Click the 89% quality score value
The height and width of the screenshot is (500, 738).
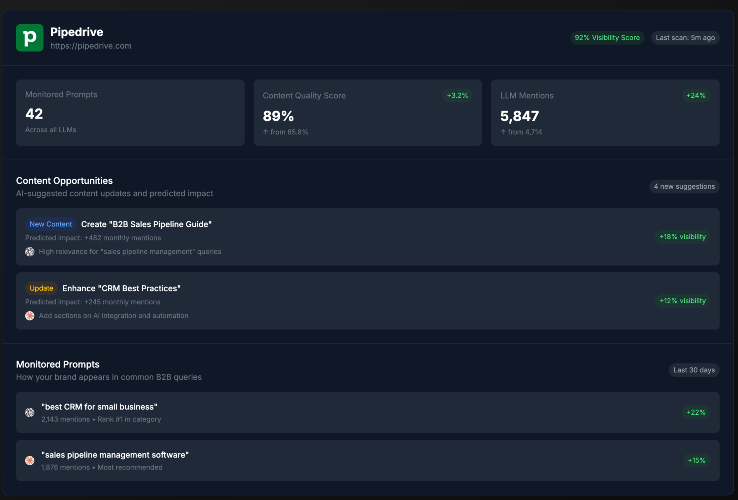(278, 116)
